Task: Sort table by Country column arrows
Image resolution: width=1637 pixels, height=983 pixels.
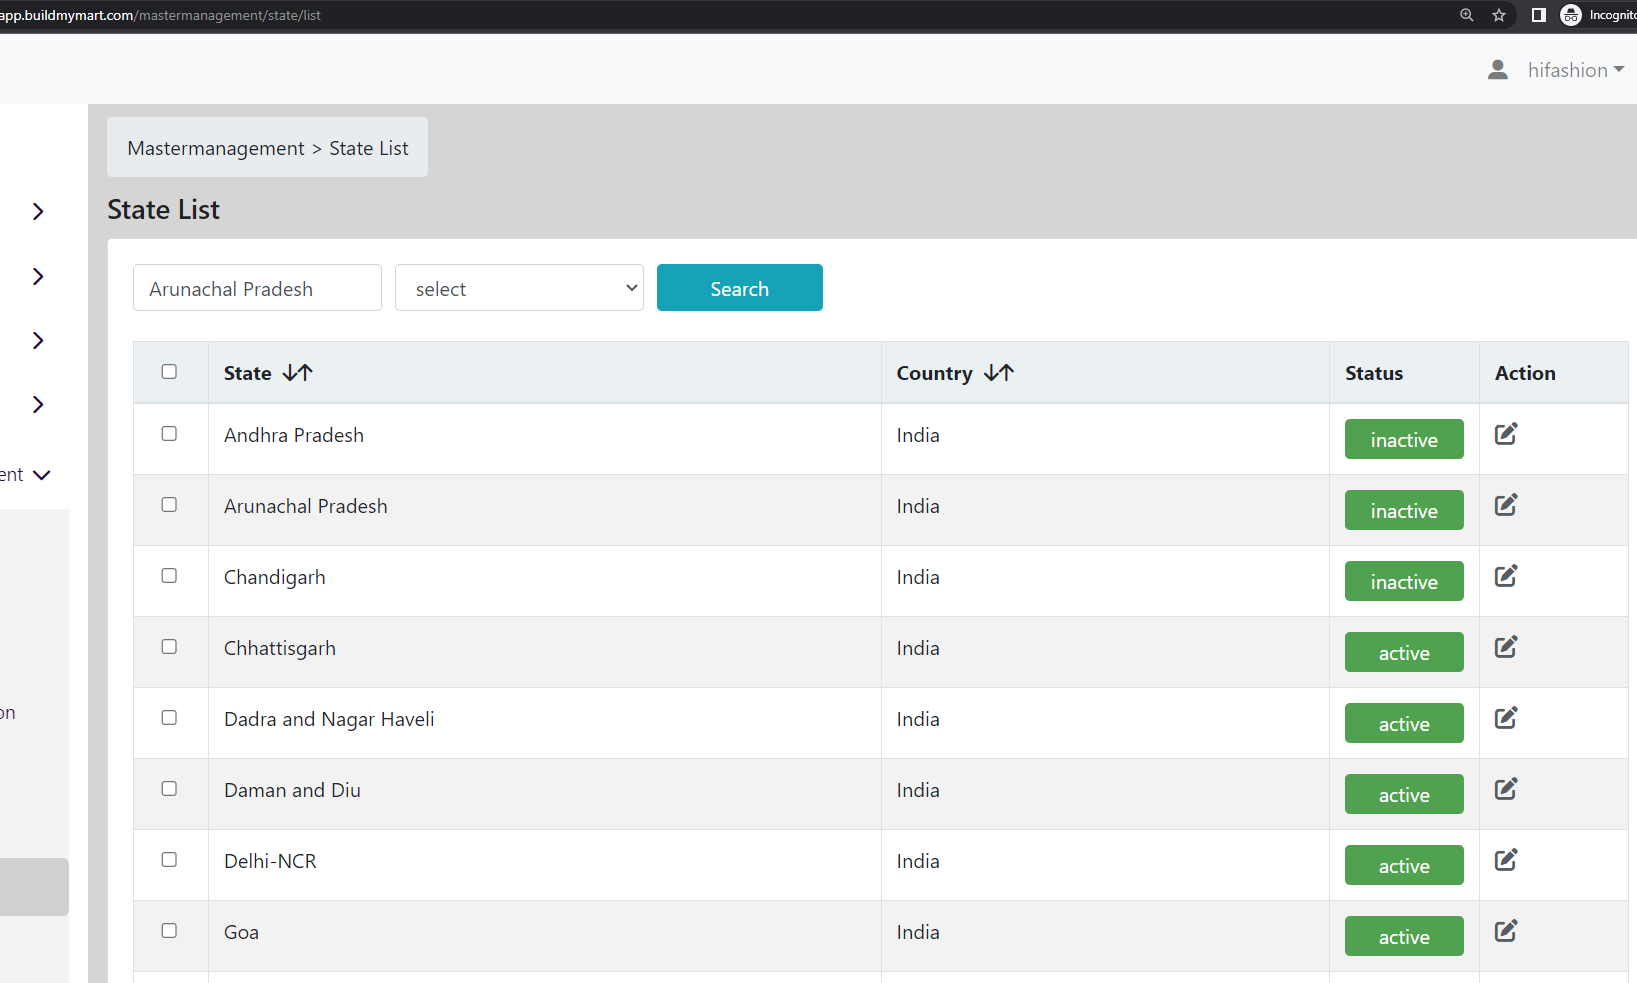Action: pos(998,373)
